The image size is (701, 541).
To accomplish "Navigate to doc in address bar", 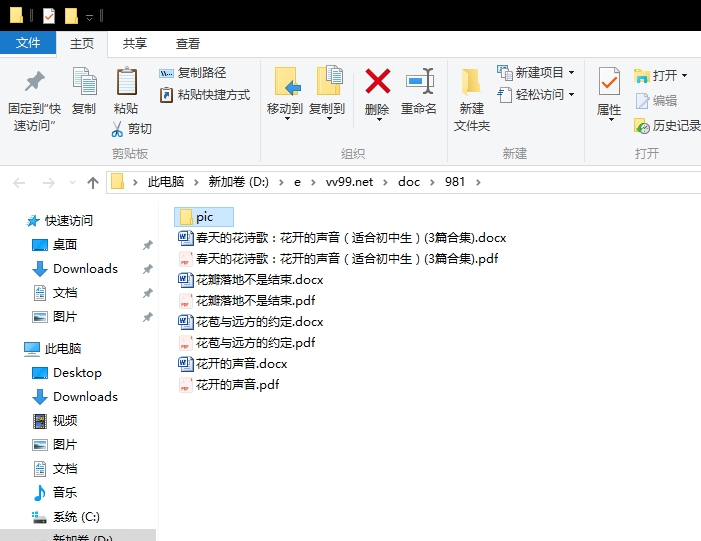I will [x=409, y=182].
